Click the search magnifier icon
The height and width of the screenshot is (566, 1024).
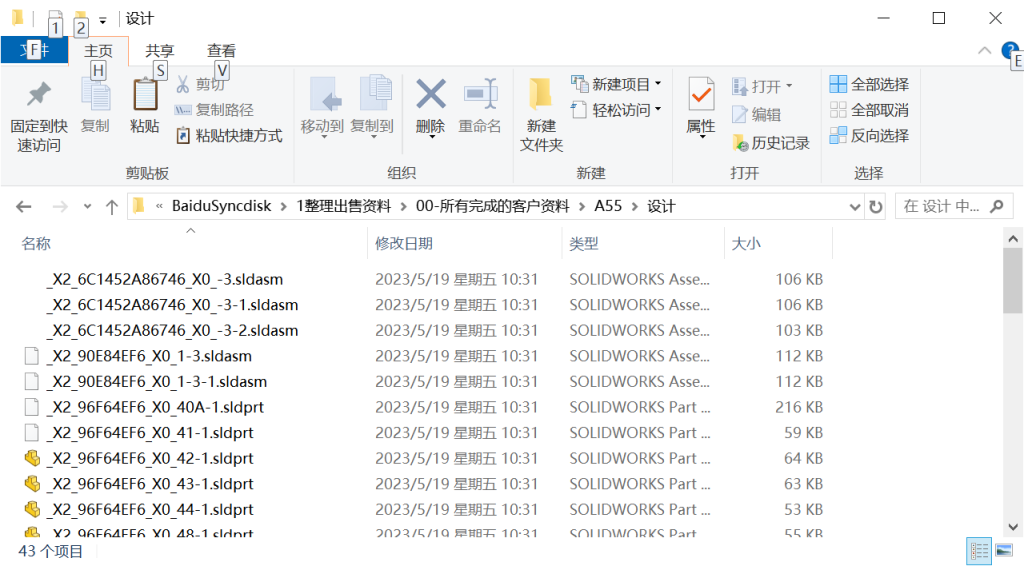(x=997, y=206)
